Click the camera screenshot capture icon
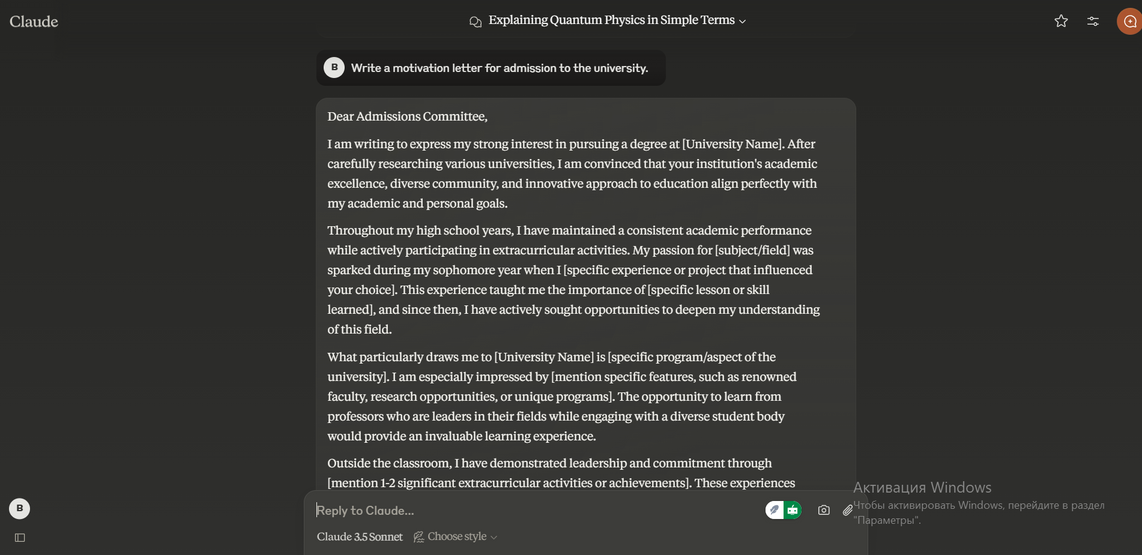 coord(823,510)
